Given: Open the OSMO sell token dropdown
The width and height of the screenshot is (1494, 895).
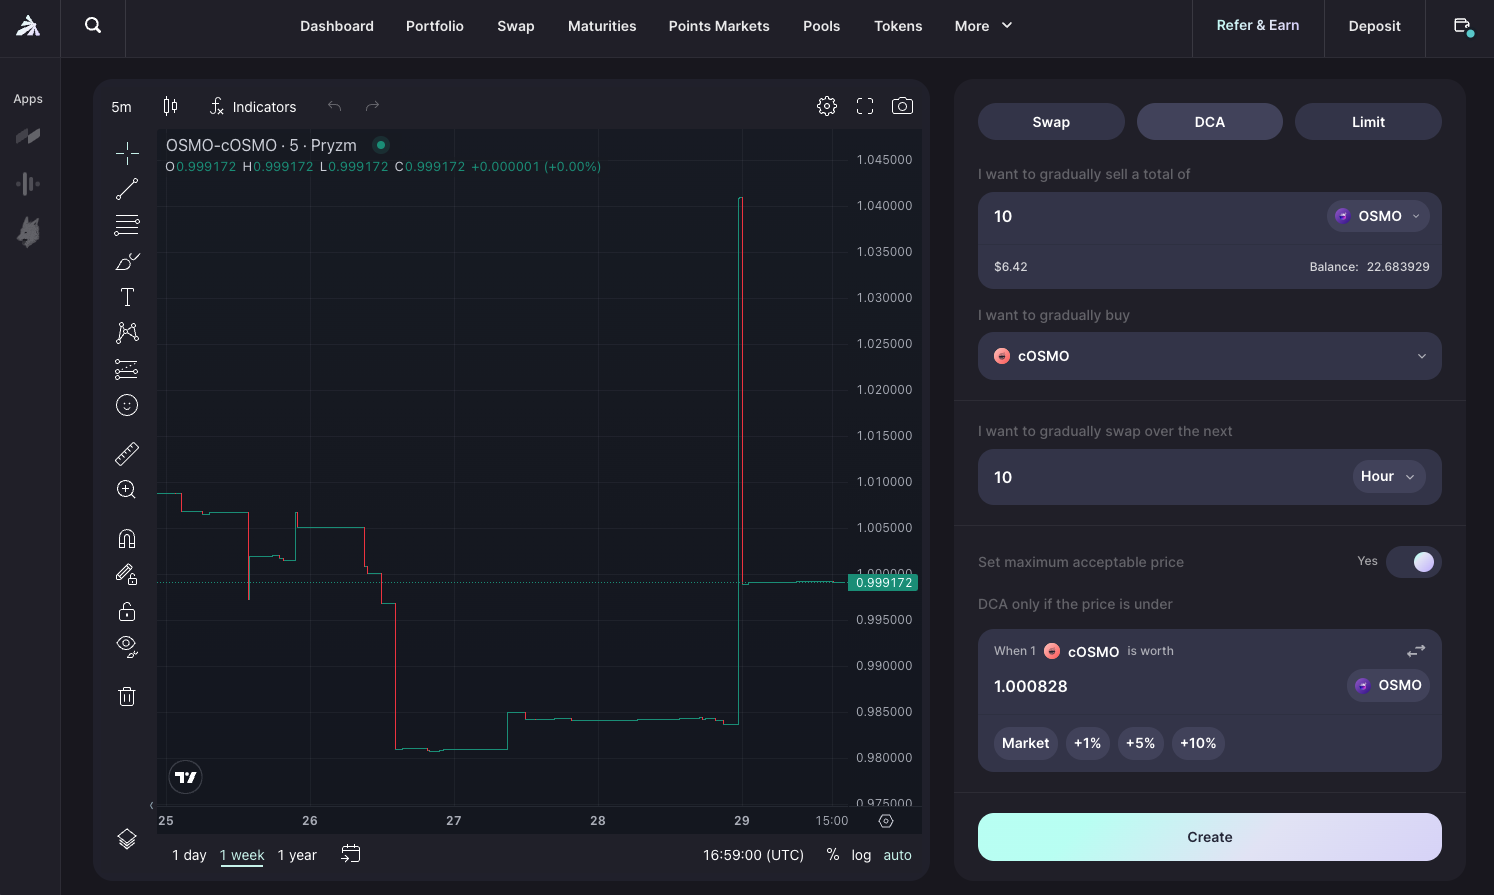Looking at the screenshot, I should 1378,216.
